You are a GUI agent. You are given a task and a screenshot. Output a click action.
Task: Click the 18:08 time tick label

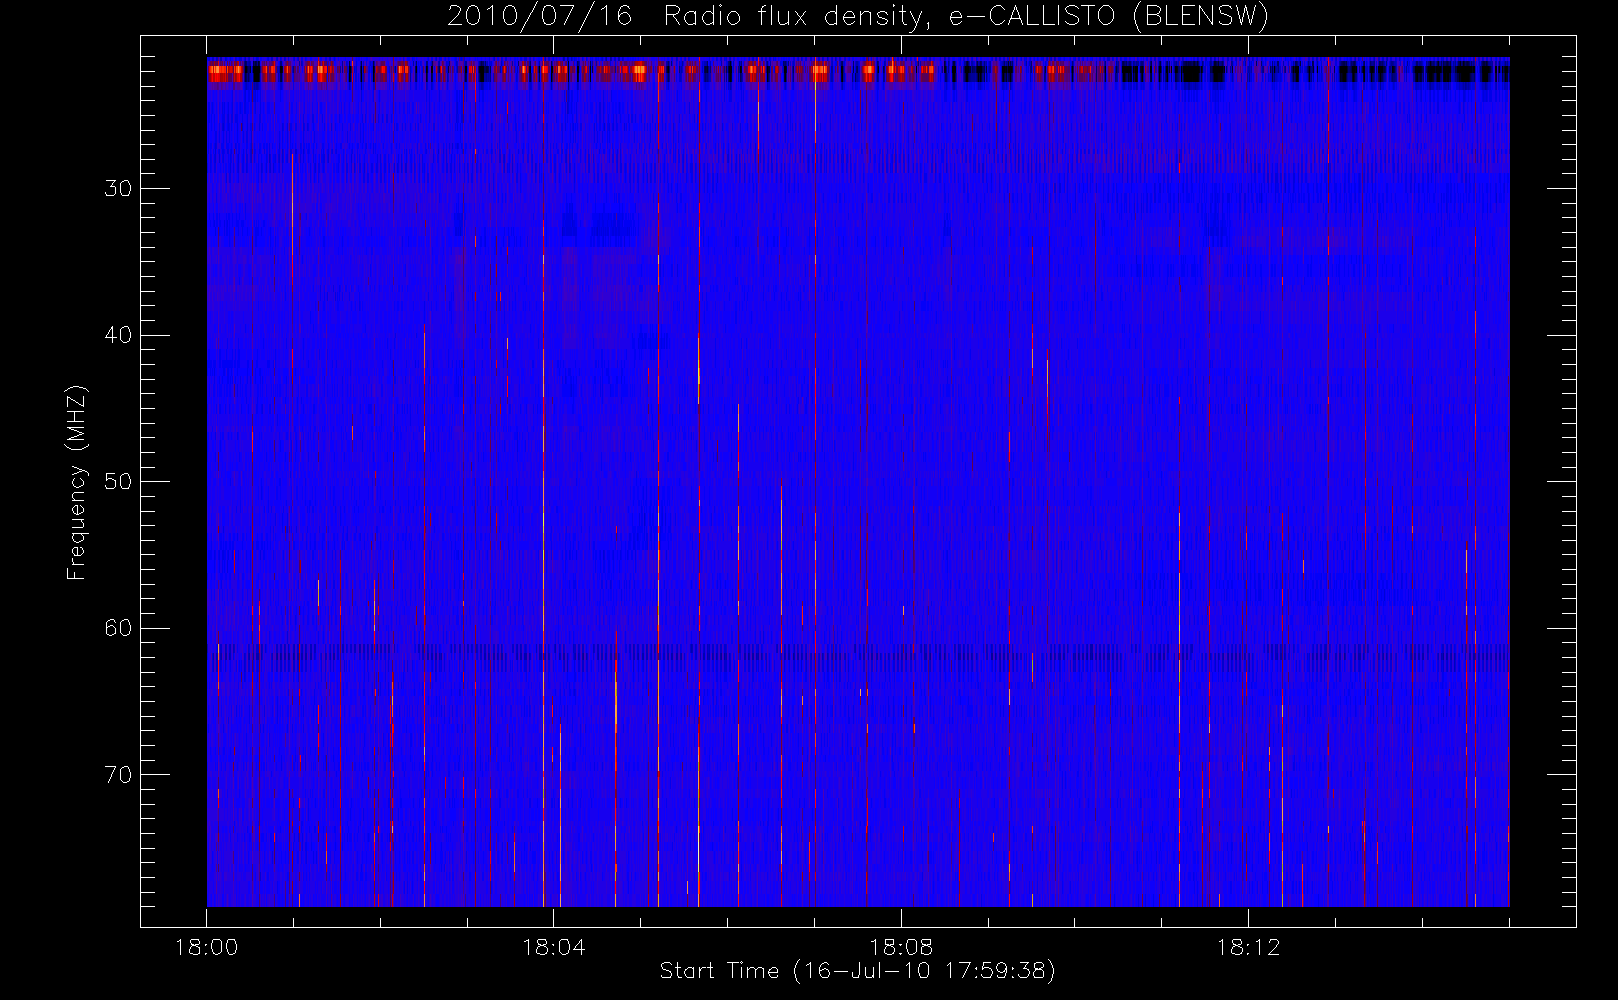(x=901, y=947)
